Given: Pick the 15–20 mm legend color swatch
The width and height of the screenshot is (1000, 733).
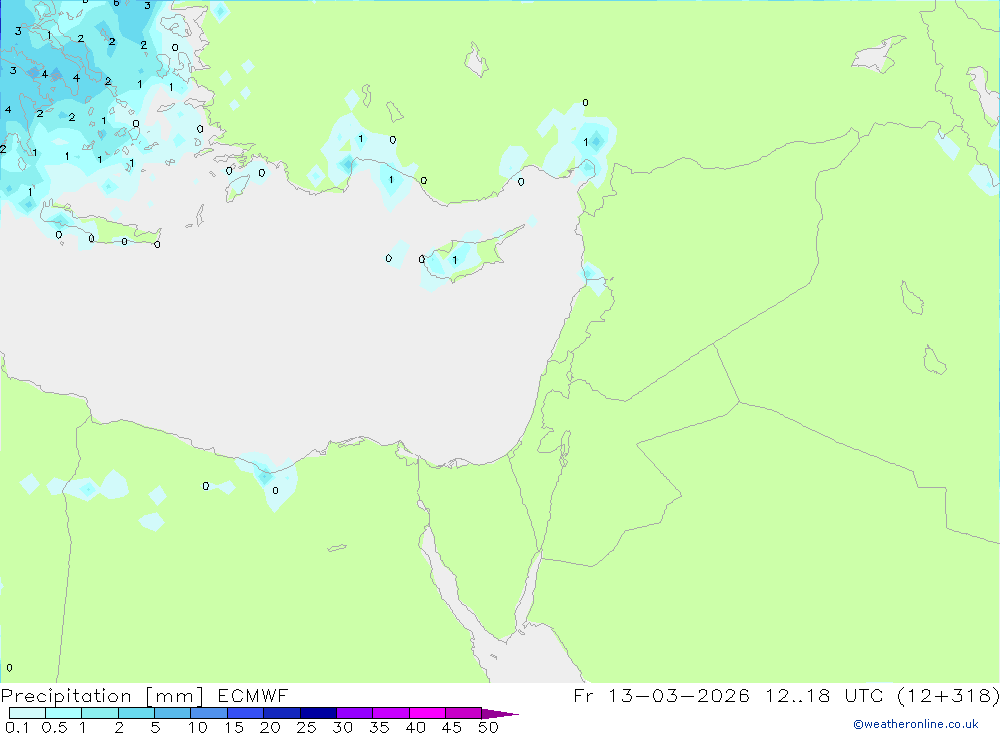Looking at the screenshot, I should click(x=246, y=713).
